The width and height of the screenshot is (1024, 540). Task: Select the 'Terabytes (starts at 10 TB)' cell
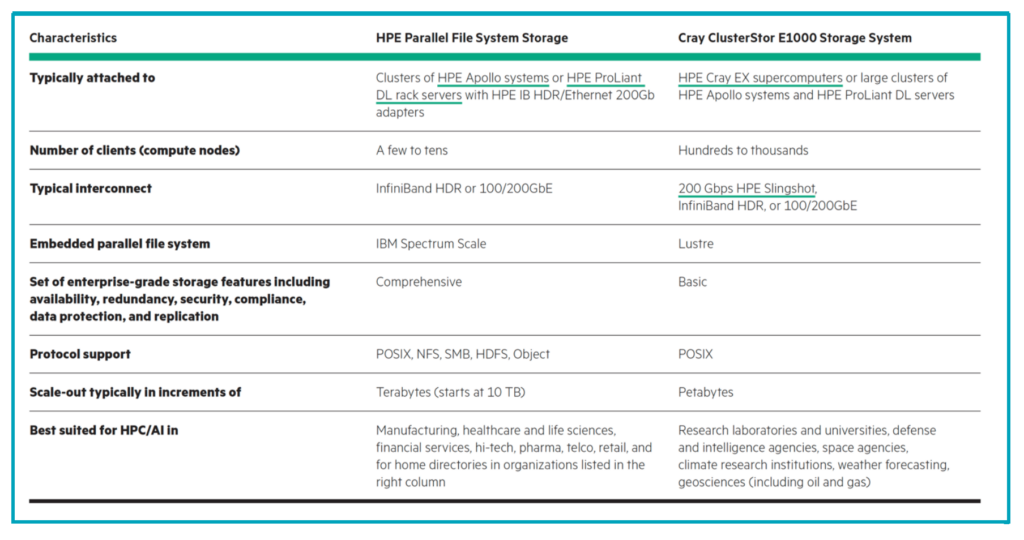(451, 392)
